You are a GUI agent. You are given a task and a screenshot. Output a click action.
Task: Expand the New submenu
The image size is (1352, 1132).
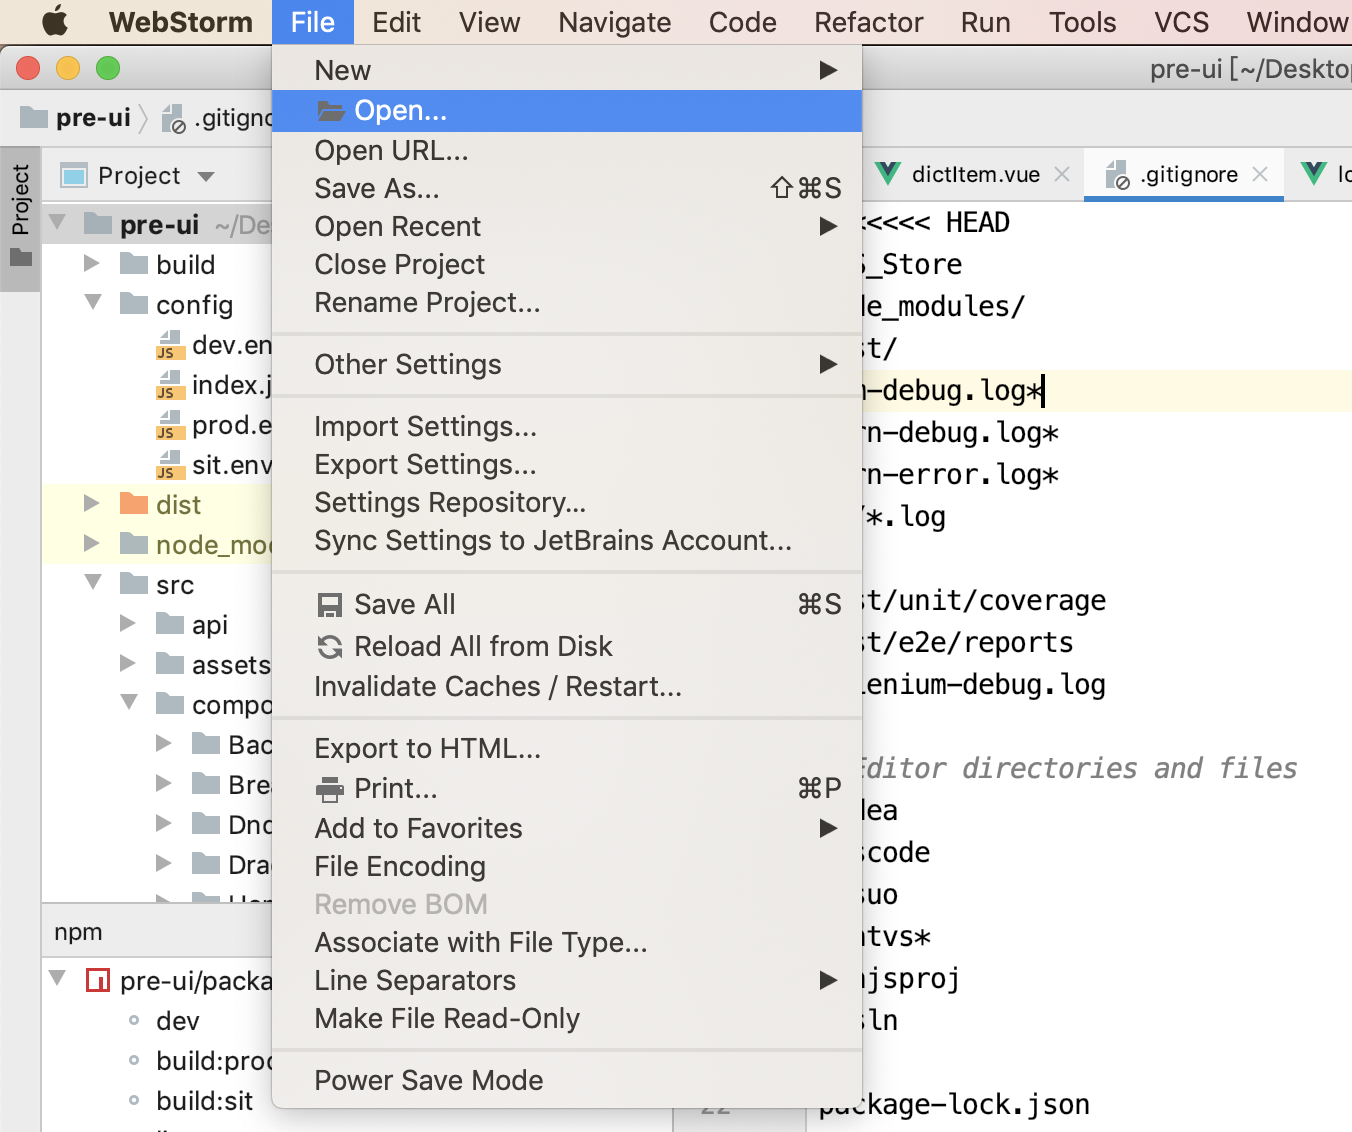(x=566, y=70)
